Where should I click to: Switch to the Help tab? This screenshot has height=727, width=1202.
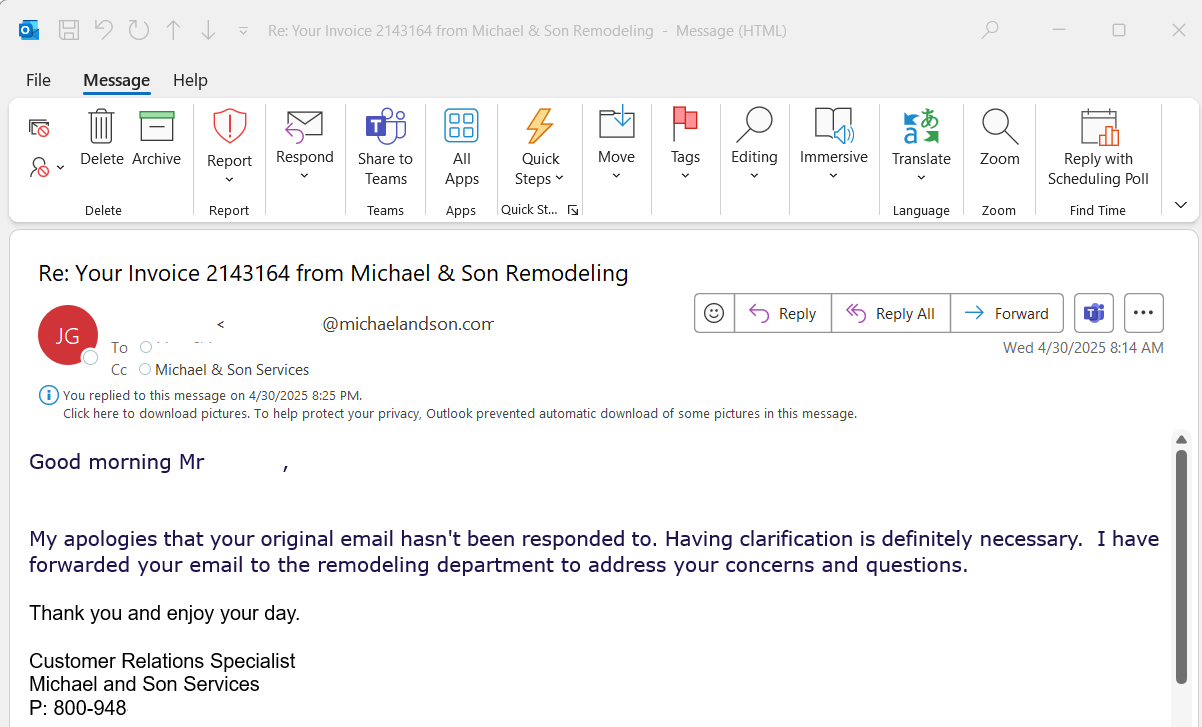click(190, 80)
